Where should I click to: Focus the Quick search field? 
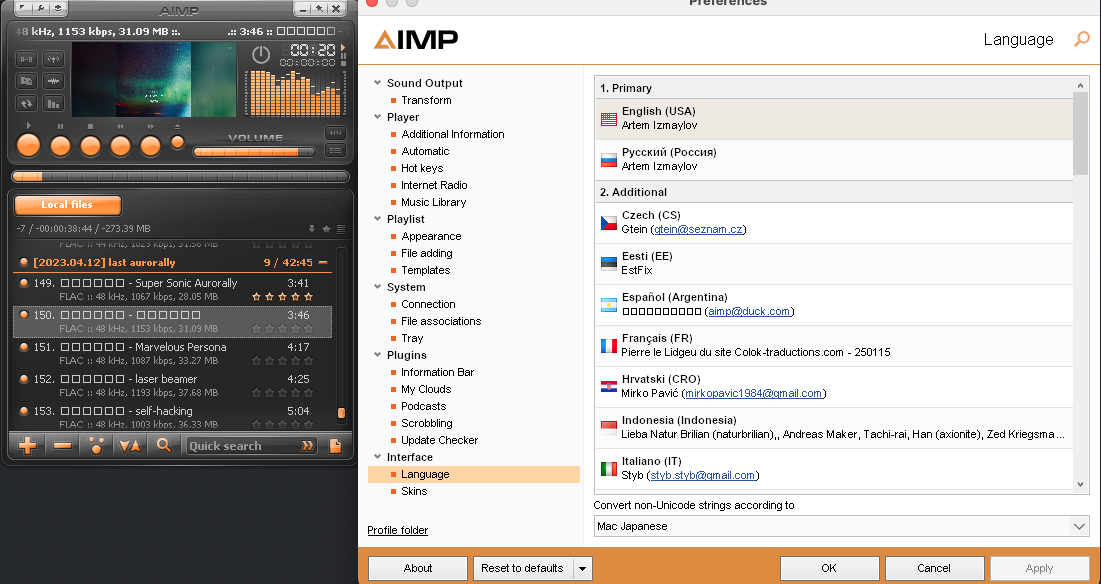[242, 446]
